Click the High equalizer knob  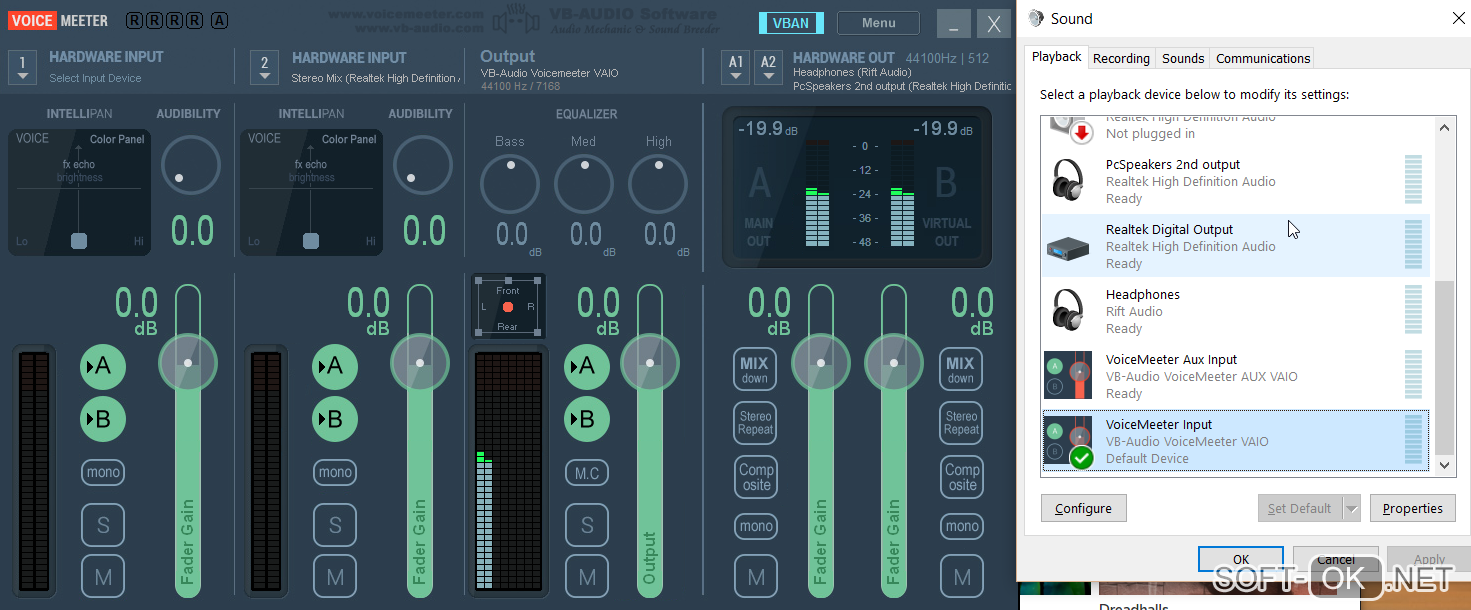pos(658,184)
